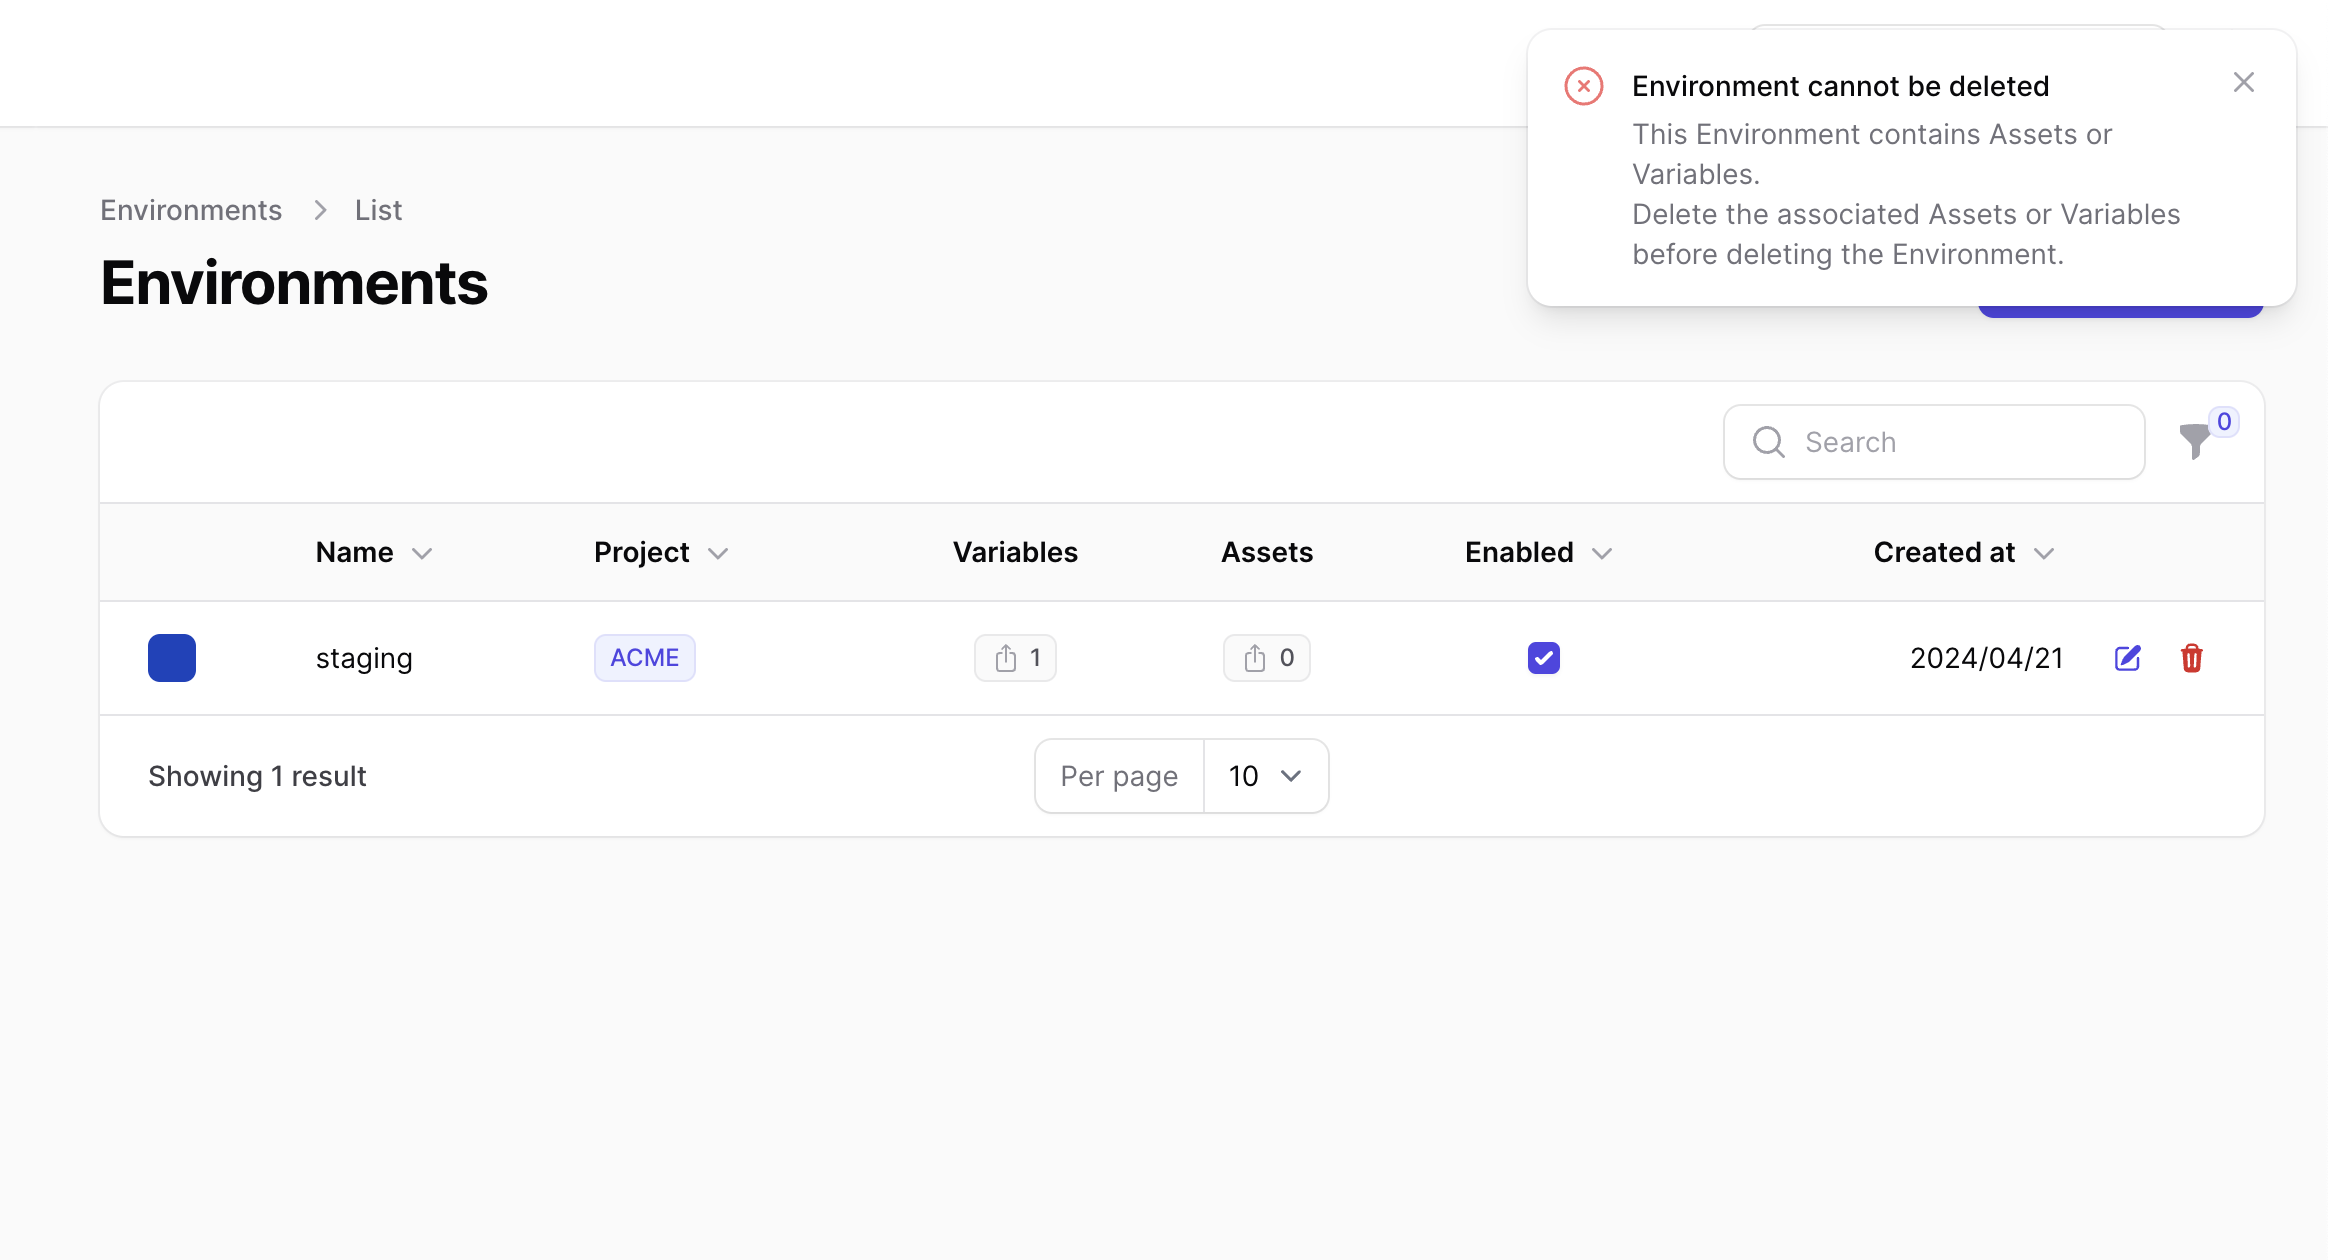The height and width of the screenshot is (1260, 2328).
Task: Click the search magnifier icon
Action: tap(1768, 442)
